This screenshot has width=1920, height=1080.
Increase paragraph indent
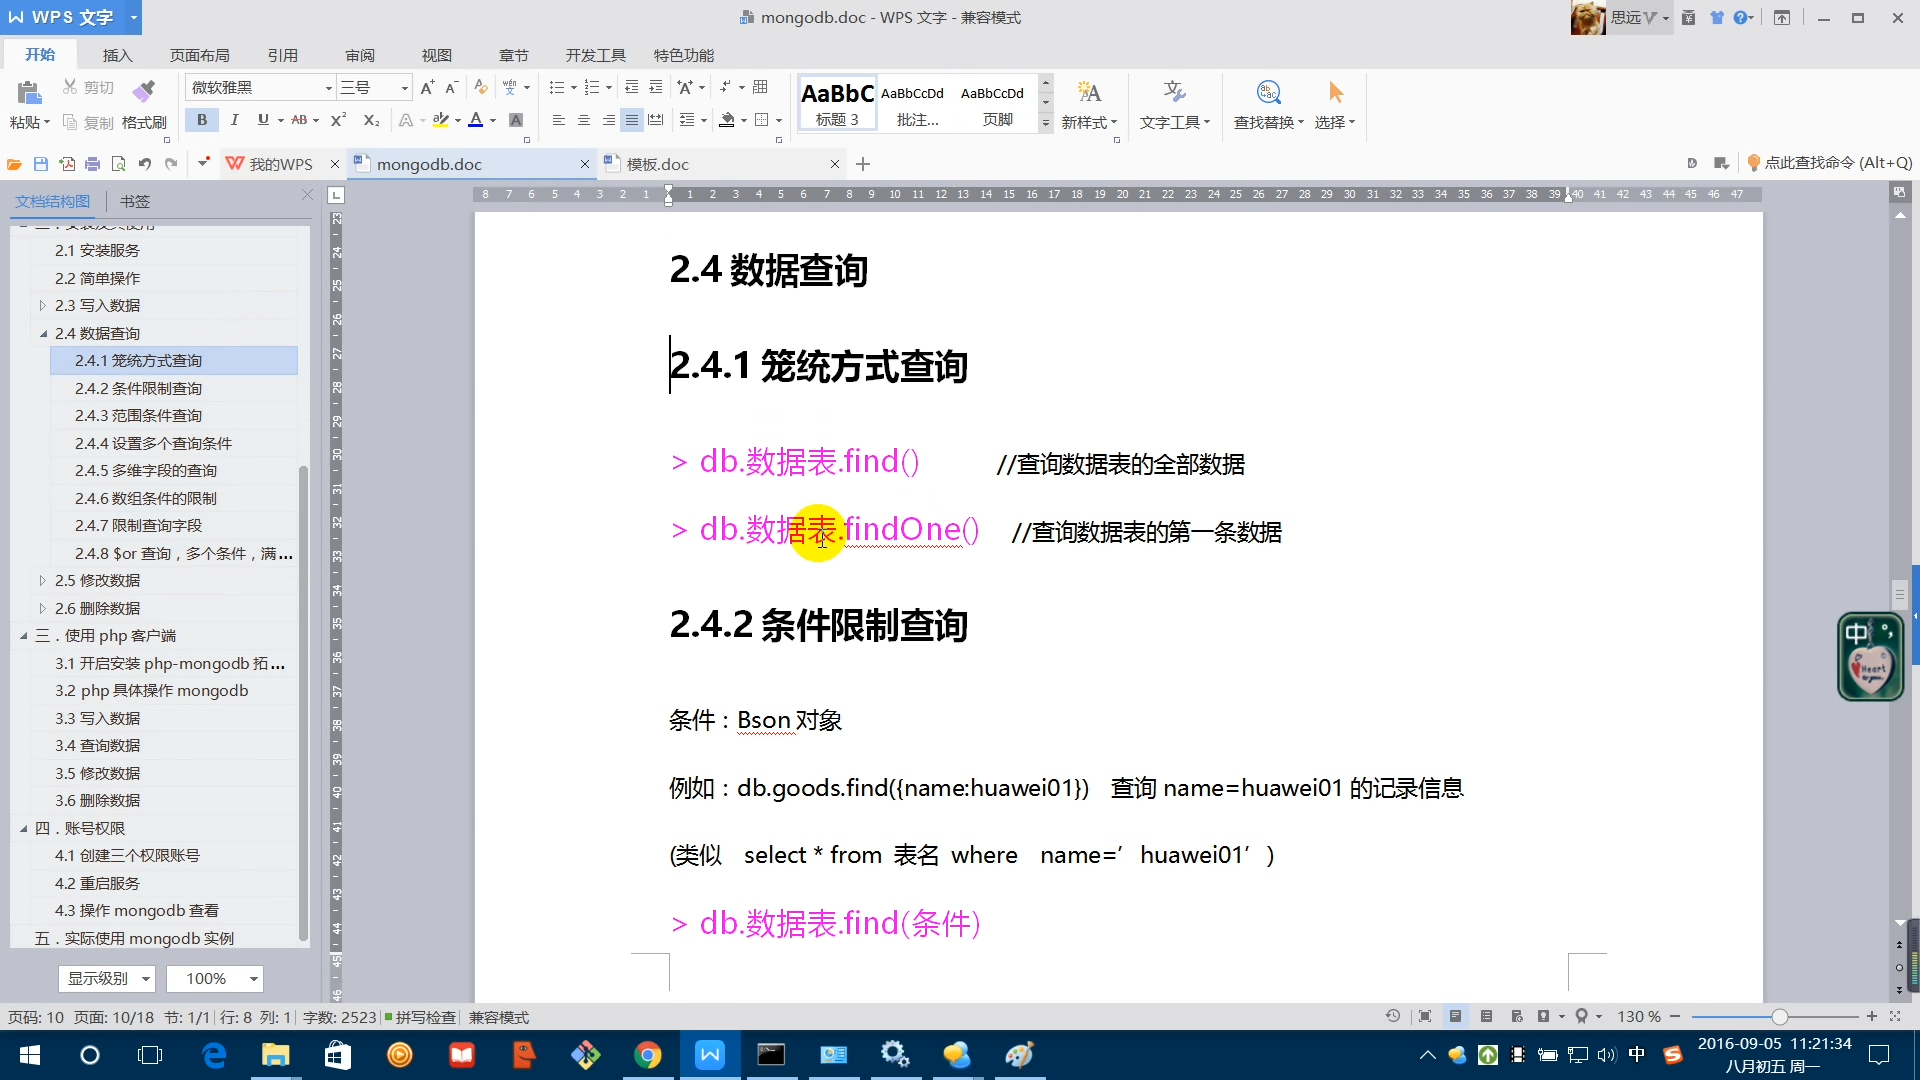656,88
